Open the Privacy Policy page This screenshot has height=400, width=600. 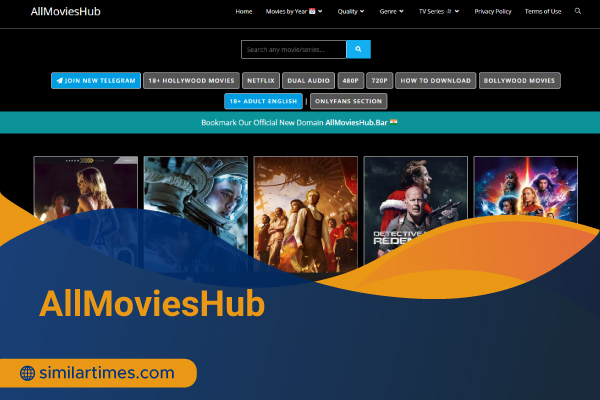pyautogui.click(x=493, y=11)
